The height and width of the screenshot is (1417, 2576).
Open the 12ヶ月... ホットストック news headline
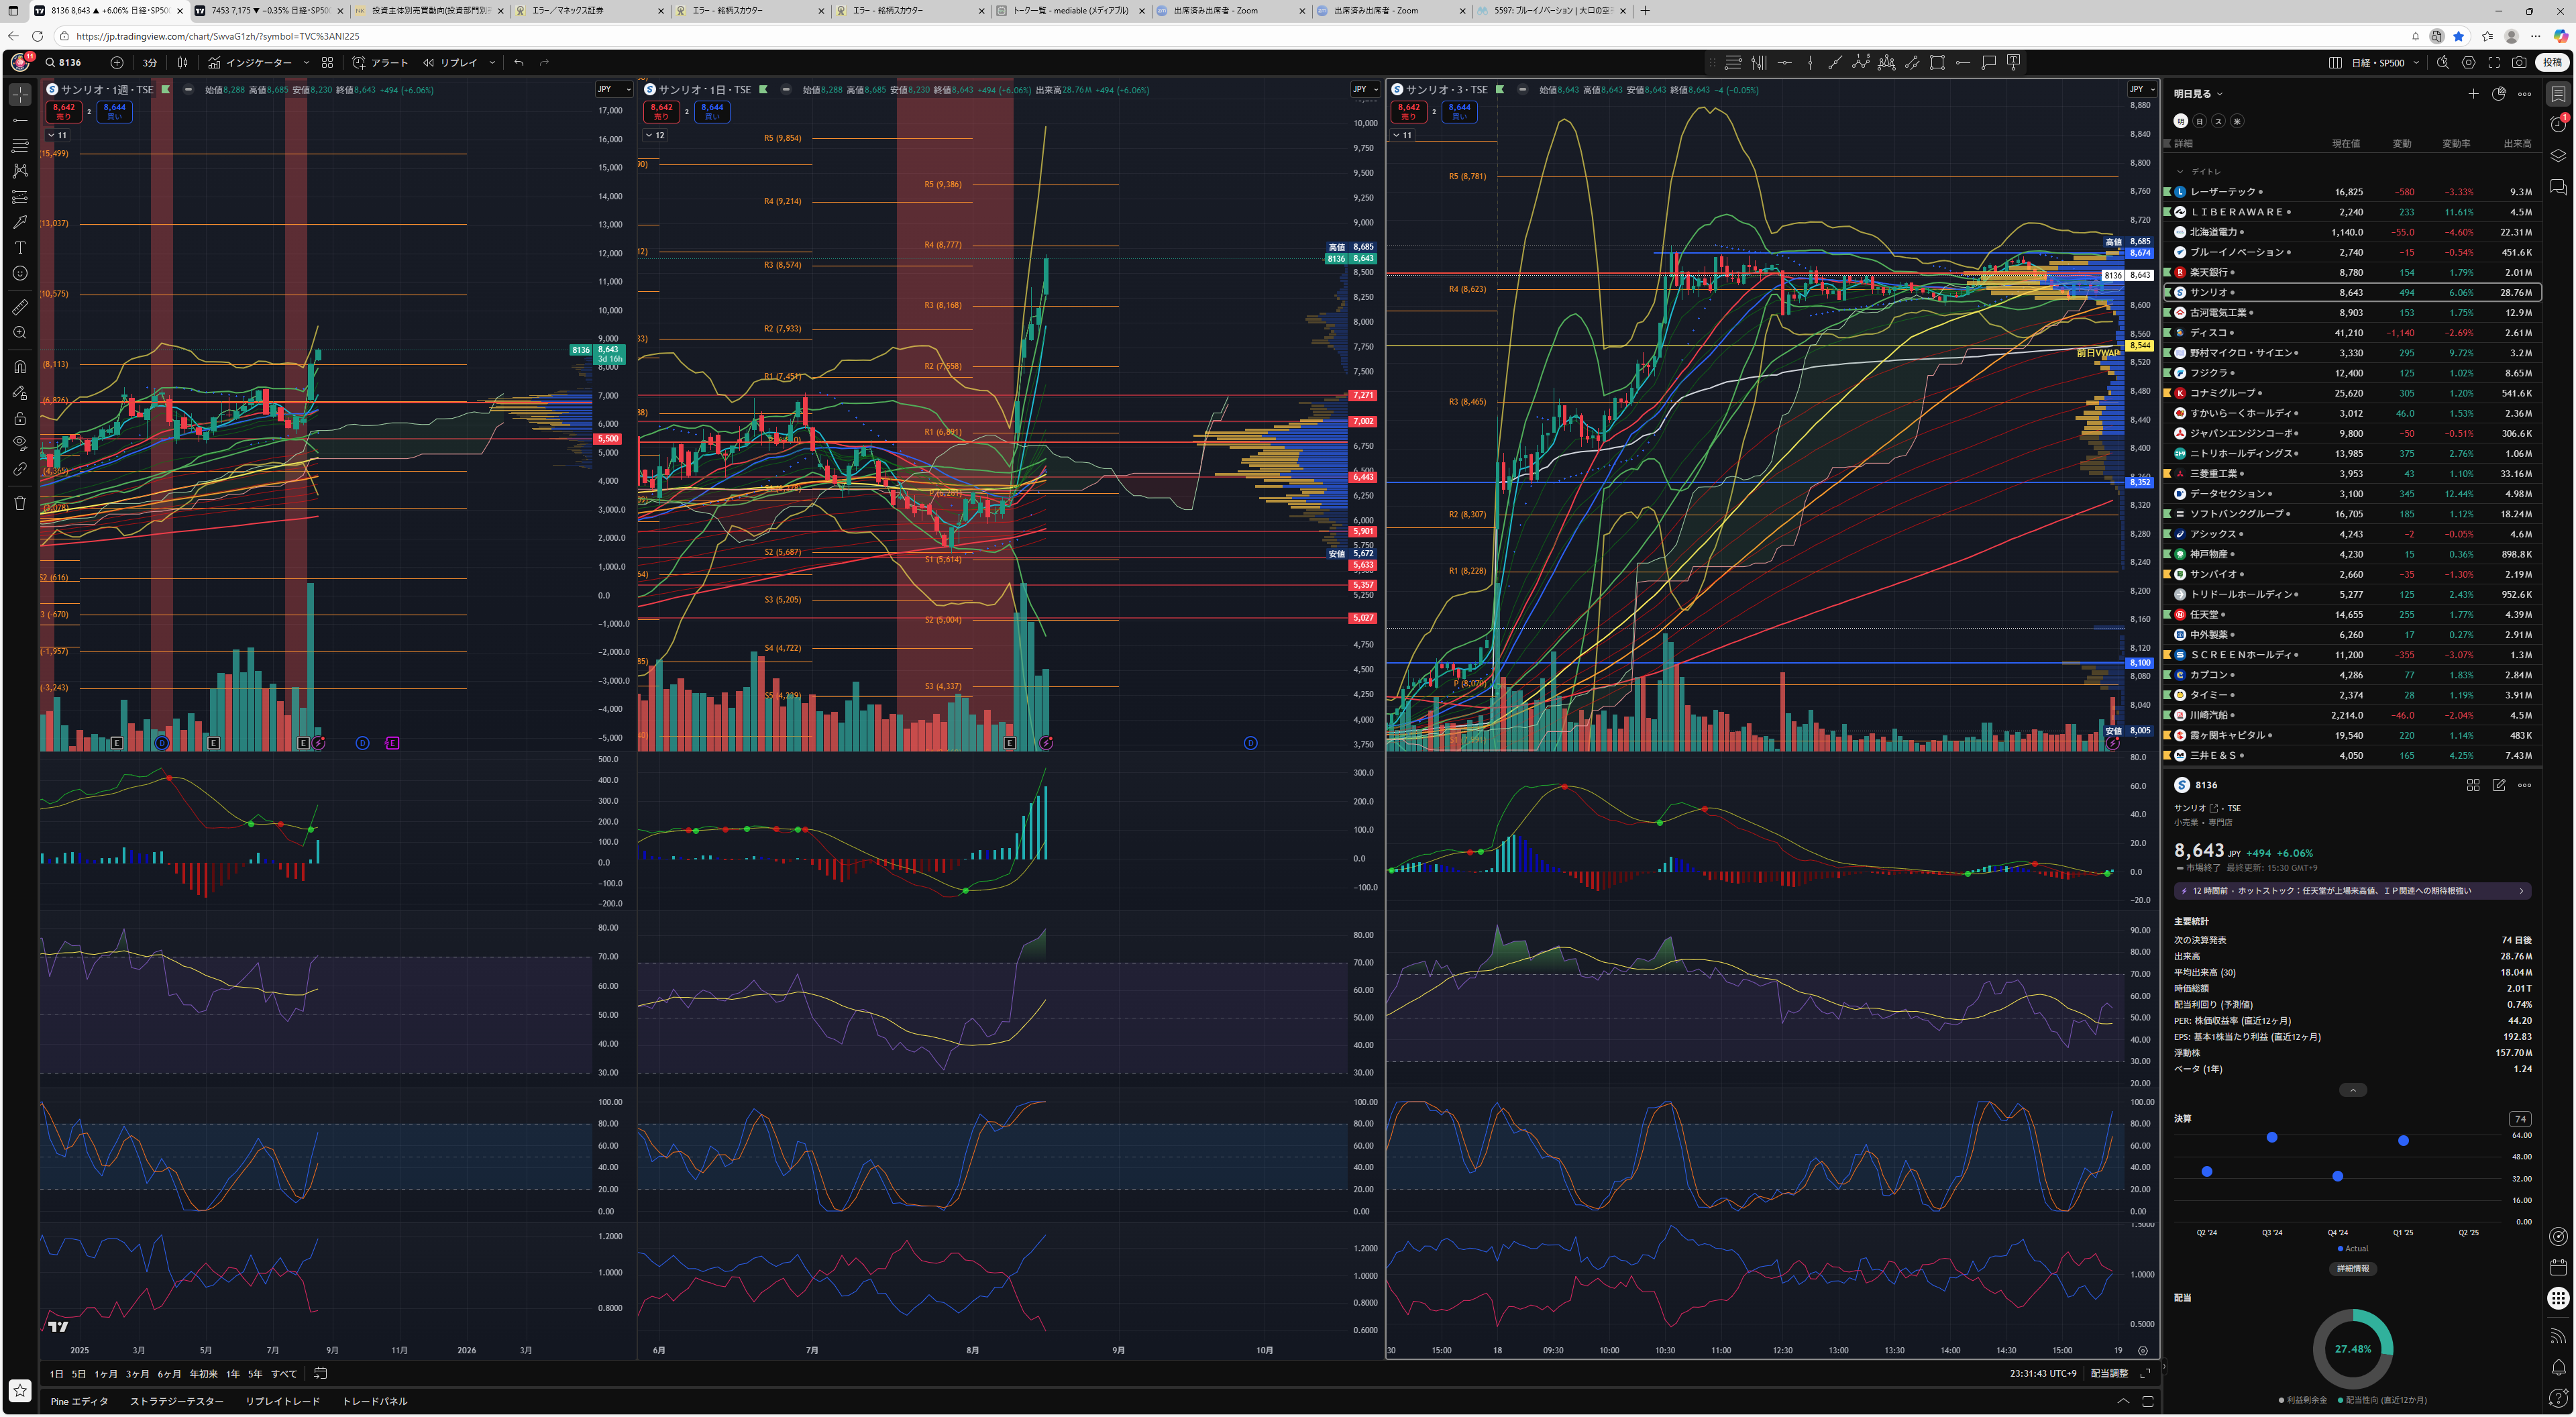point(2352,891)
